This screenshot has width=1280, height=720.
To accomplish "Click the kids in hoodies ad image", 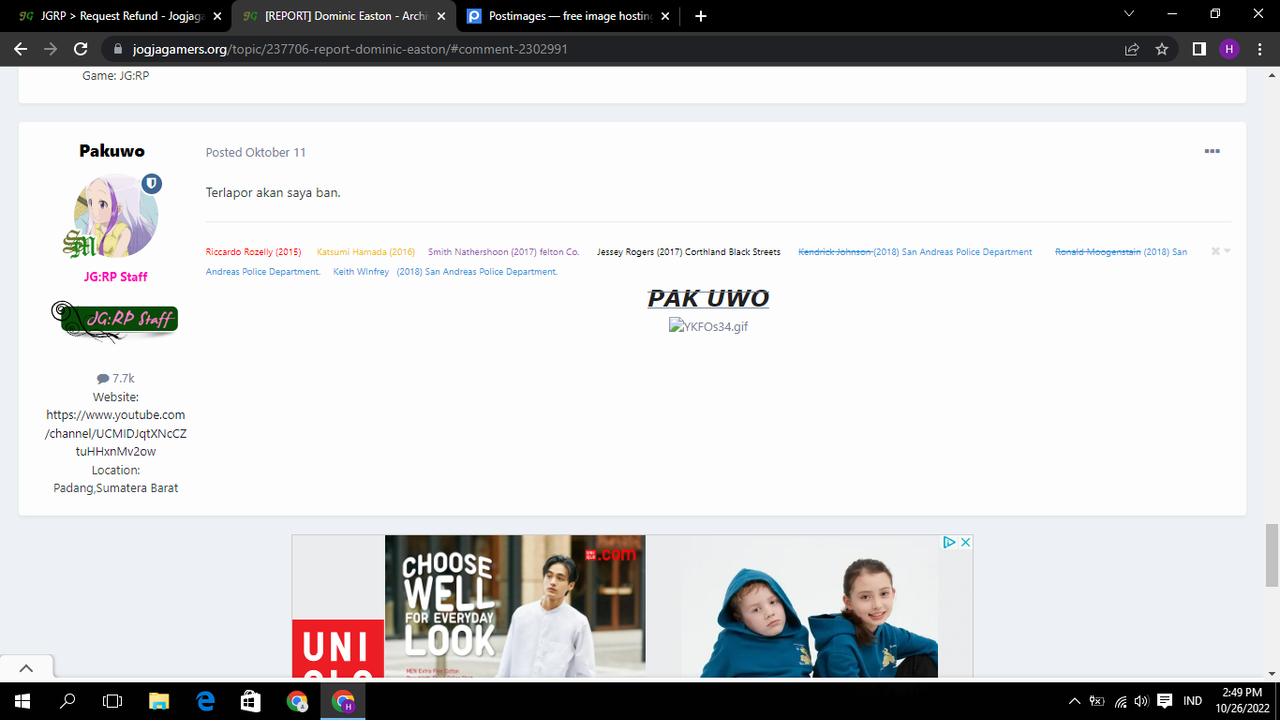I will point(810,606).
